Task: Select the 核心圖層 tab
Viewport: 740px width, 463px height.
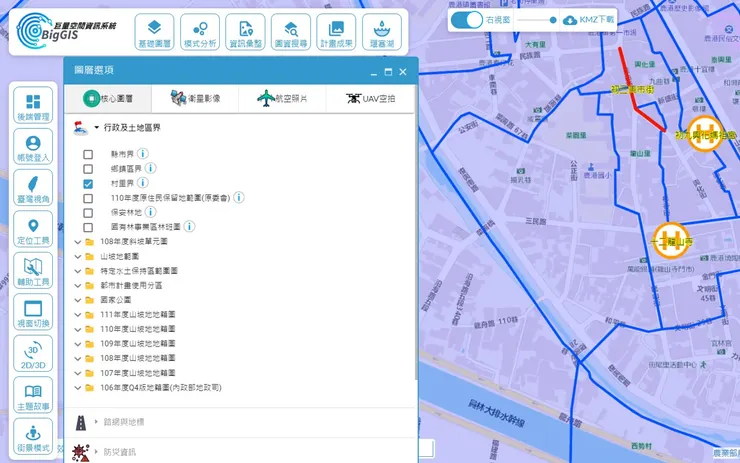Action: 108,99
